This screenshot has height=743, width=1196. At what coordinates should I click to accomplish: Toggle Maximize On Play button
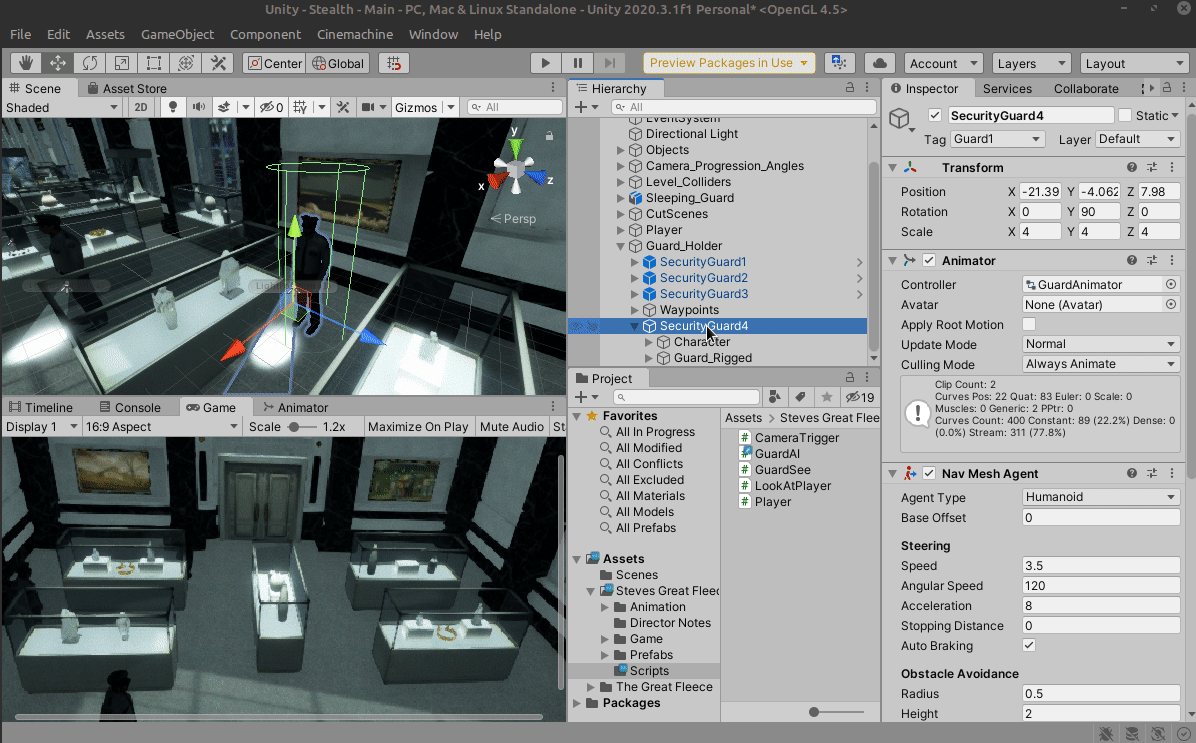point(418,426)
